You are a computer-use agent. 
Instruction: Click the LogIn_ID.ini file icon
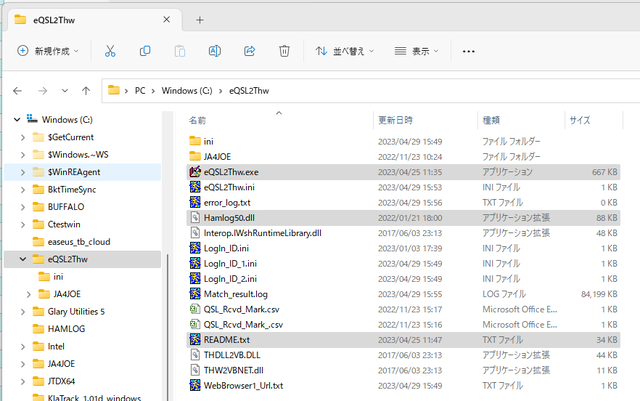click(x=195, y=248)
